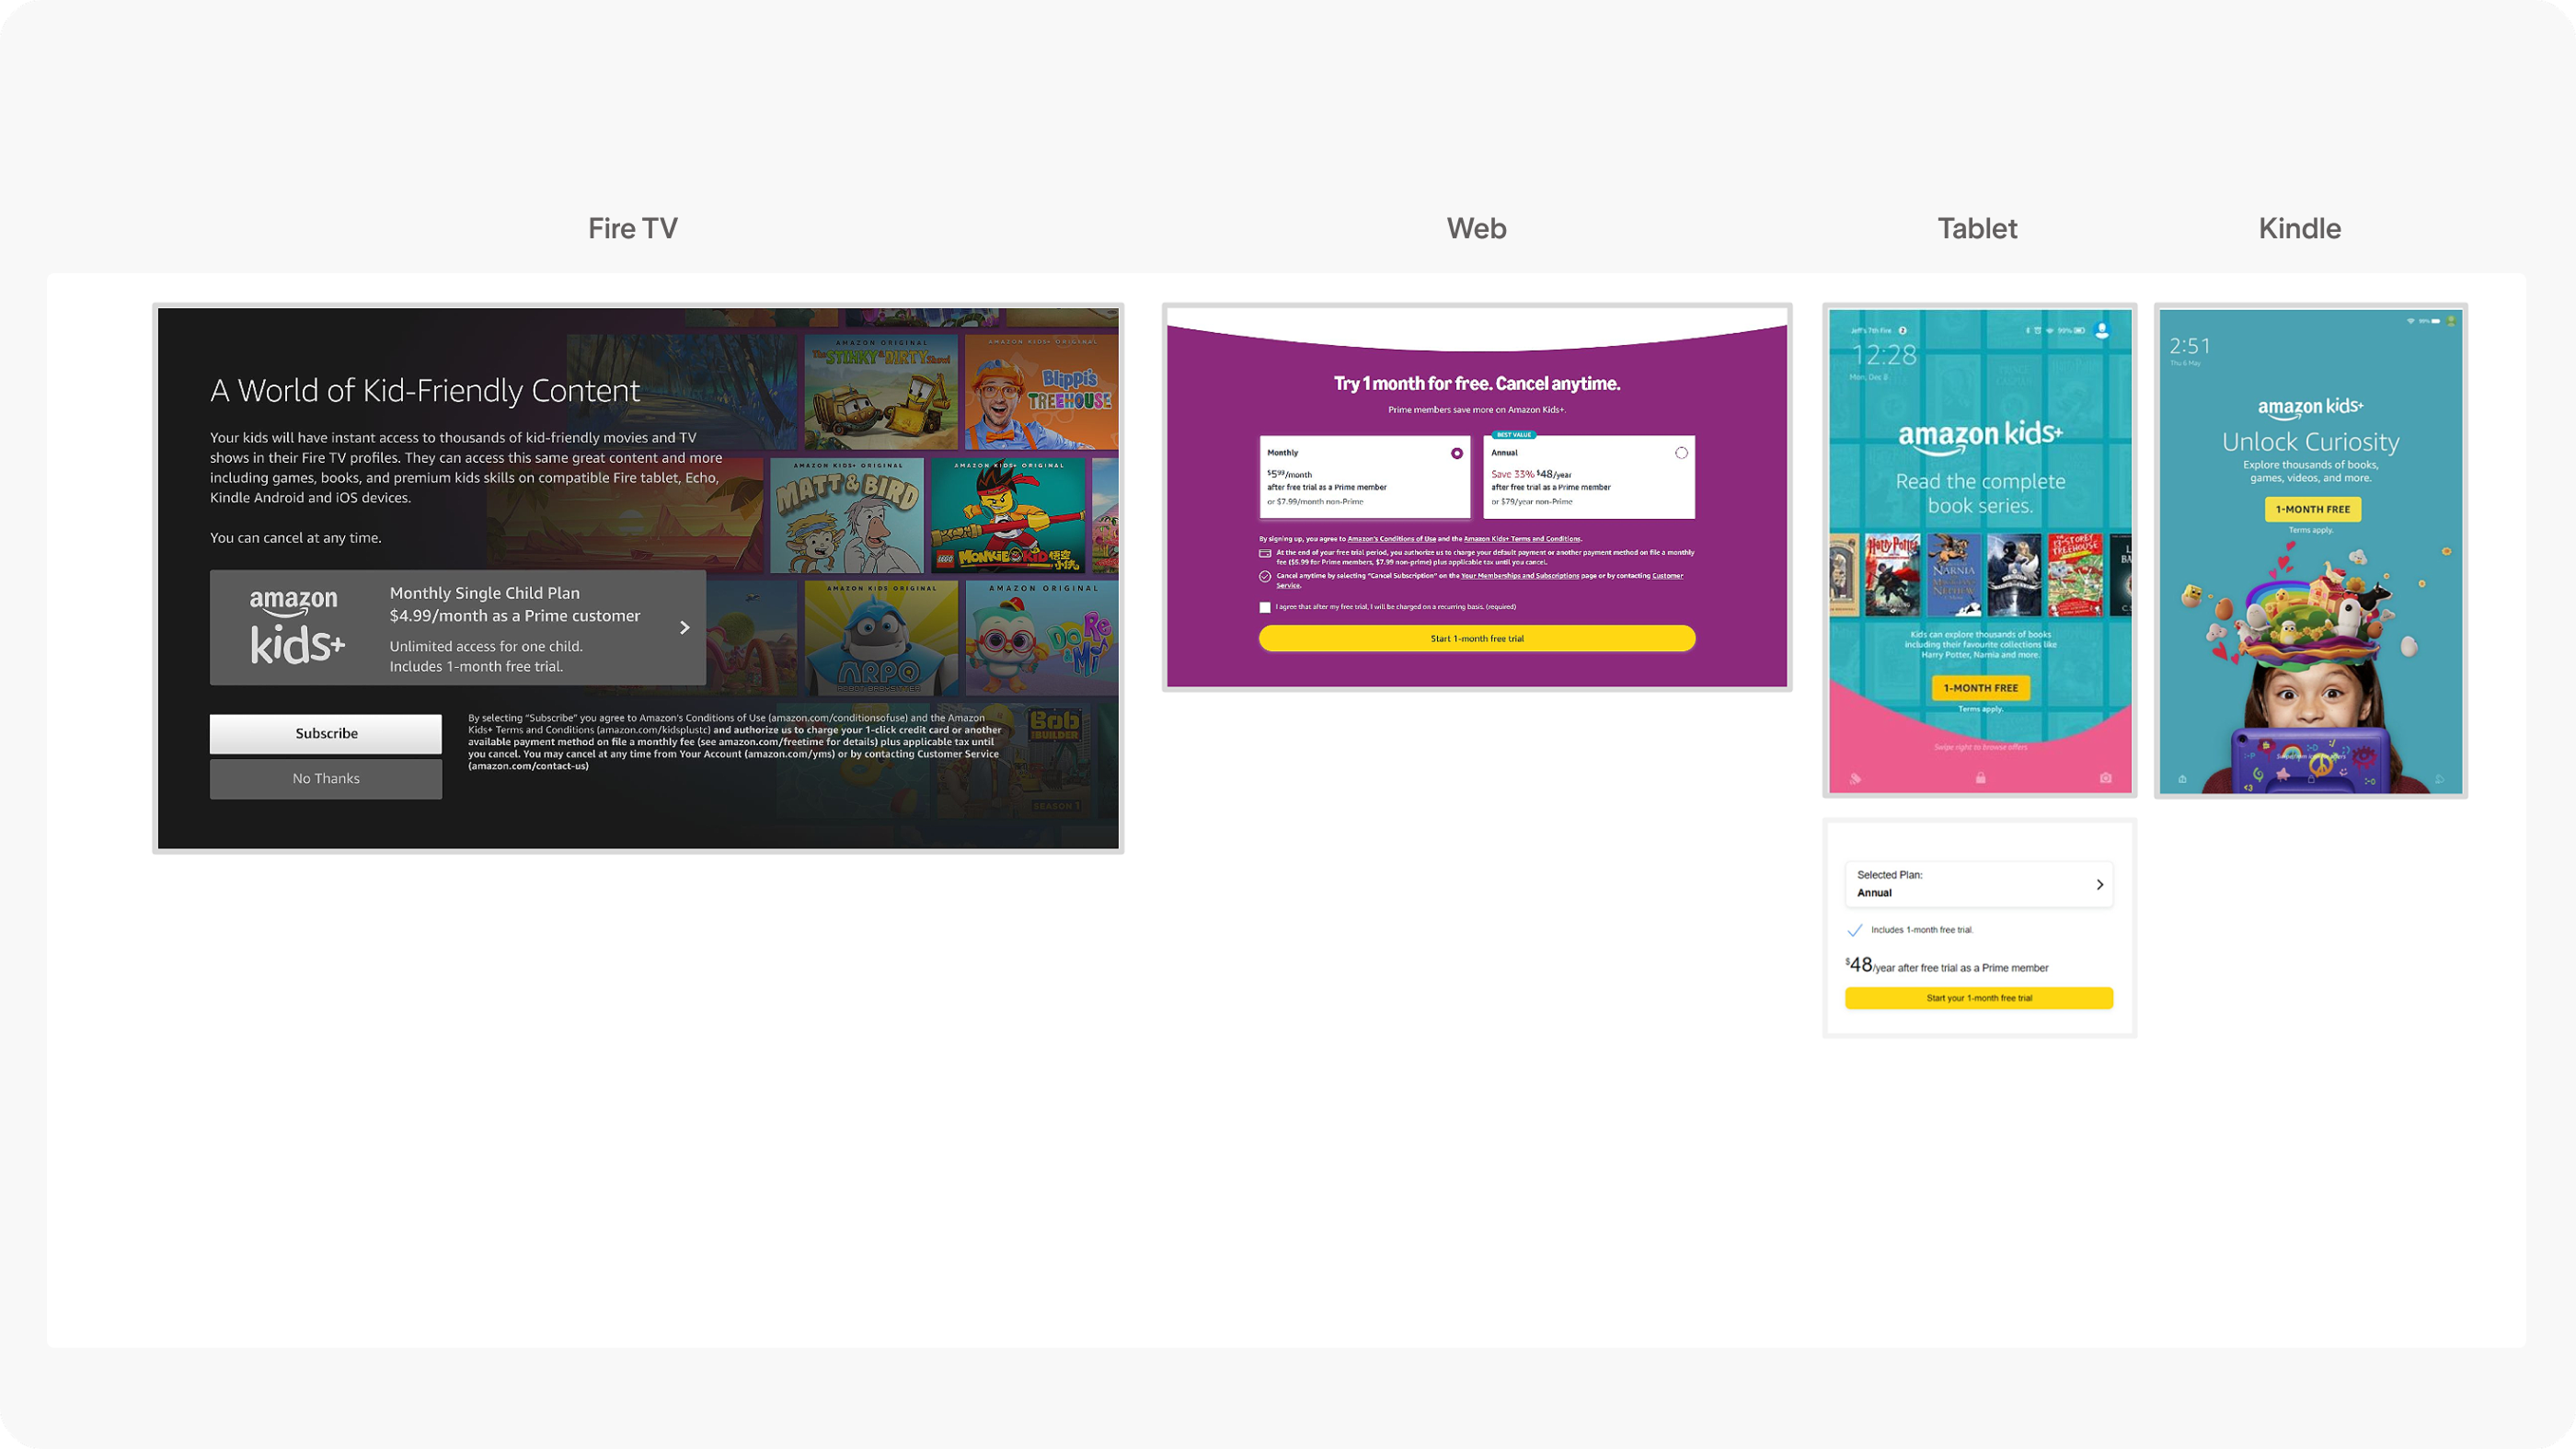Select the Matt & Bird thumbnail
This screenshot has height=1449, width=2576.
847,516
